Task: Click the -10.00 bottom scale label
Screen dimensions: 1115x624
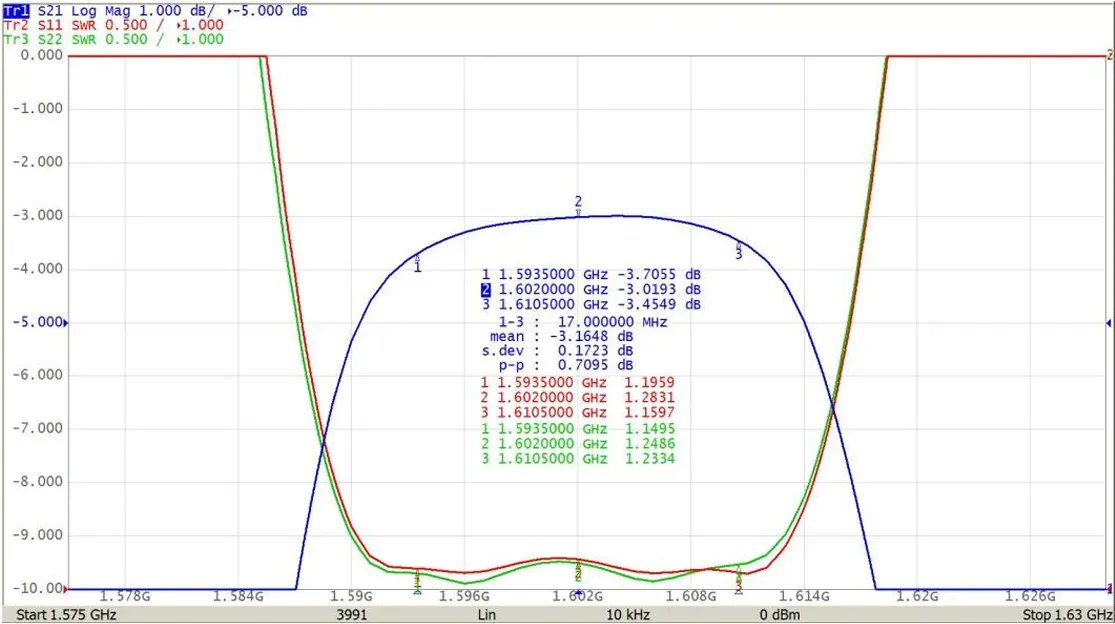Action: [x=37, y=588]
